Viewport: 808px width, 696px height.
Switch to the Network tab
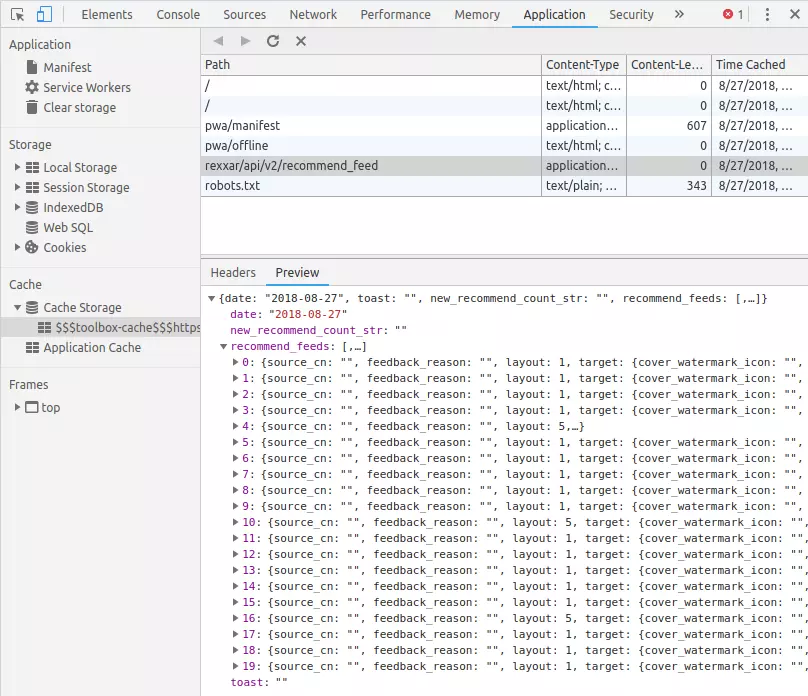pos(313,14)
